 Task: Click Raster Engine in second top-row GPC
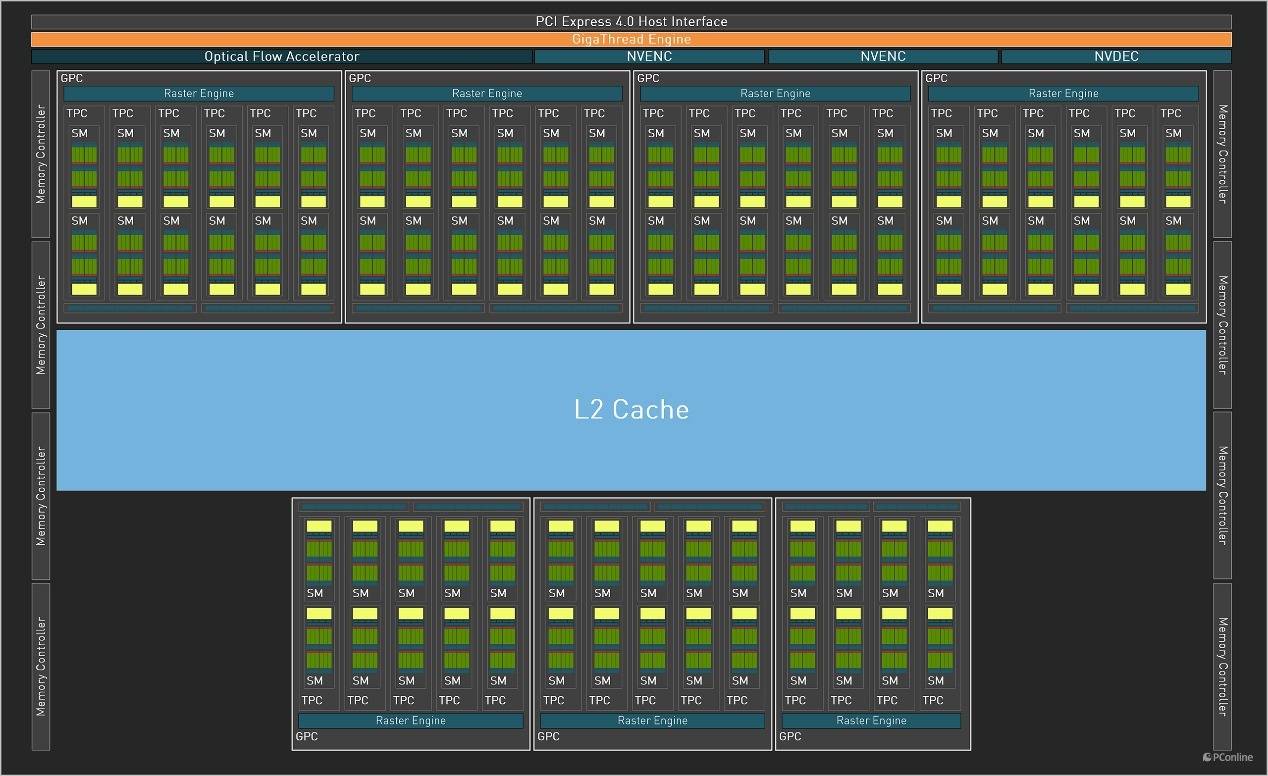tap(487, 93)
